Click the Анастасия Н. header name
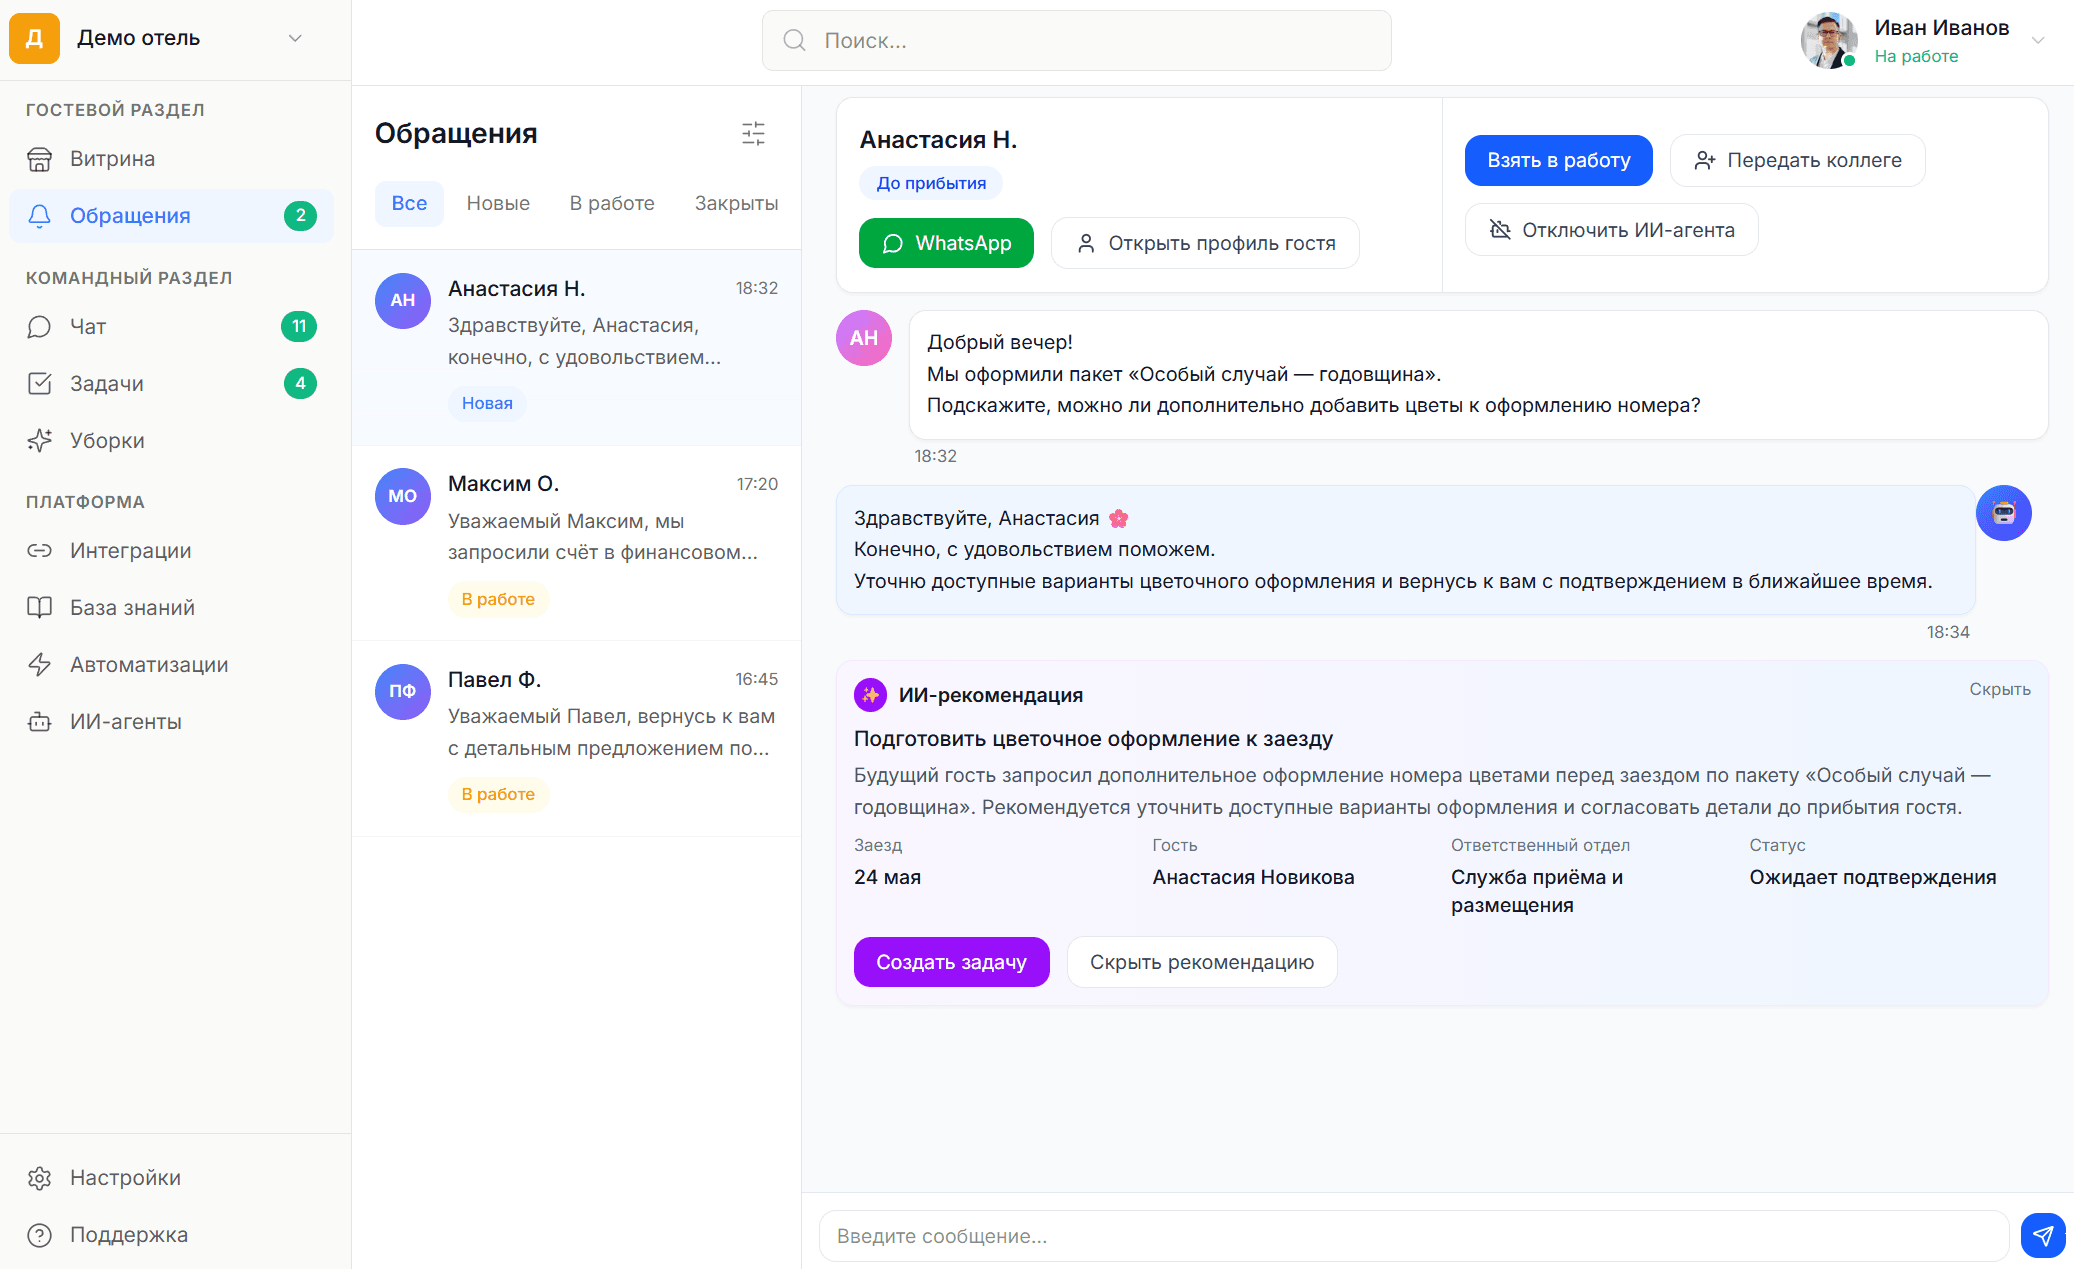 [938, 140]
